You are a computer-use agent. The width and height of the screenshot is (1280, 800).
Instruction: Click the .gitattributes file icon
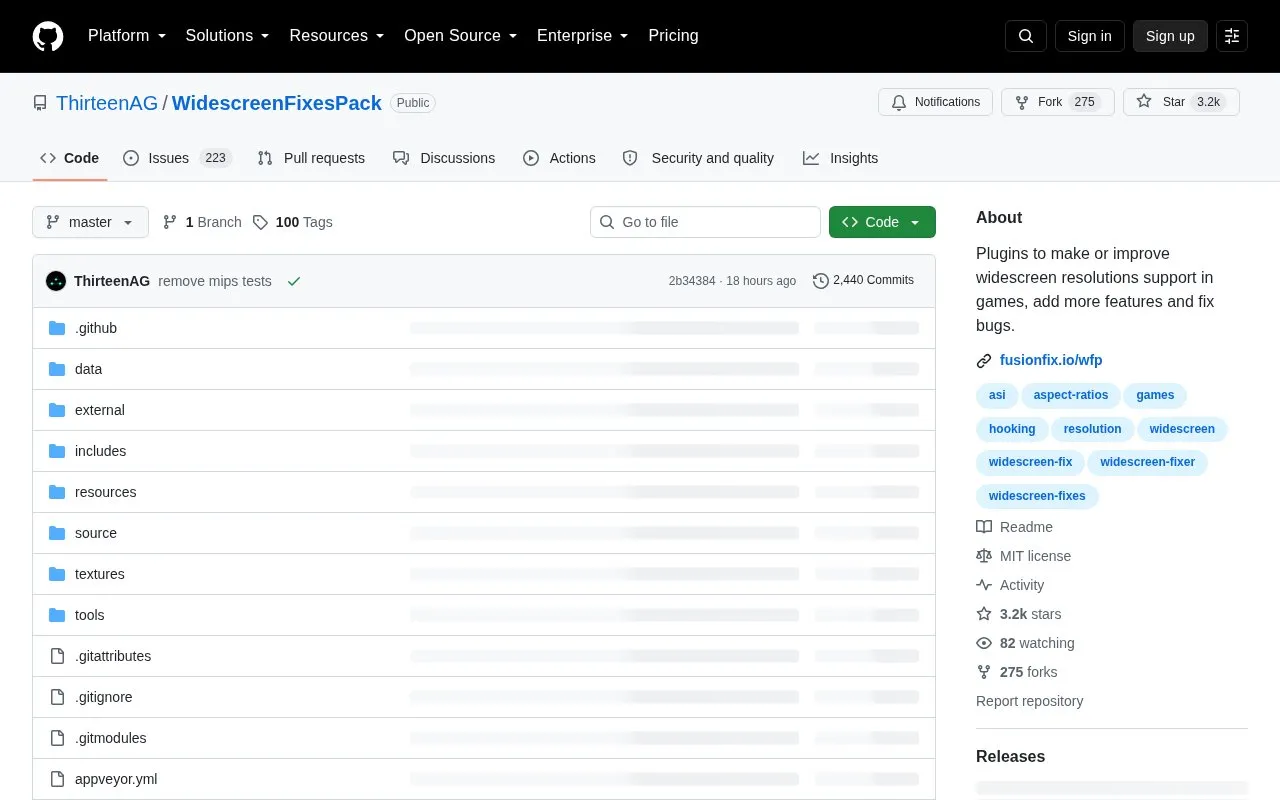click(57, 656)
